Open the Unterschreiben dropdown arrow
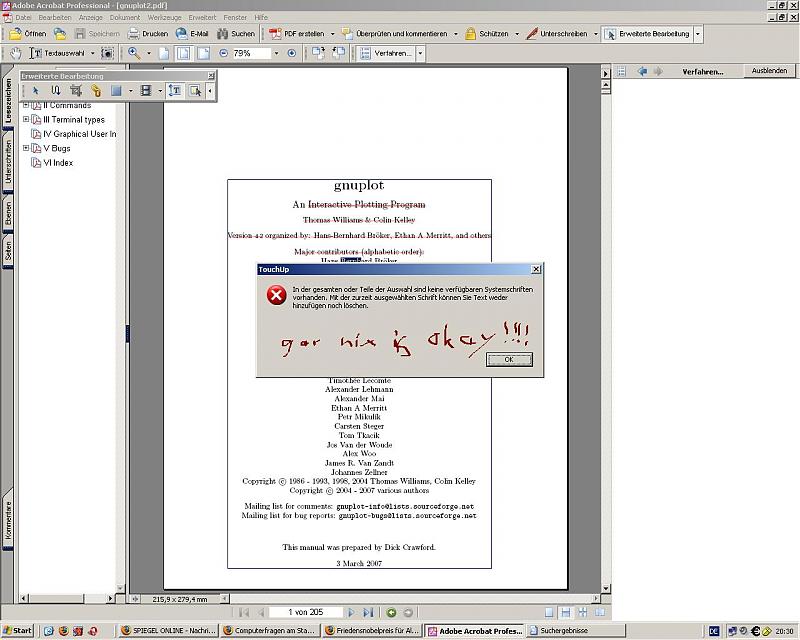Viewport: 800px width, 640px height. [x=595, y=34]
